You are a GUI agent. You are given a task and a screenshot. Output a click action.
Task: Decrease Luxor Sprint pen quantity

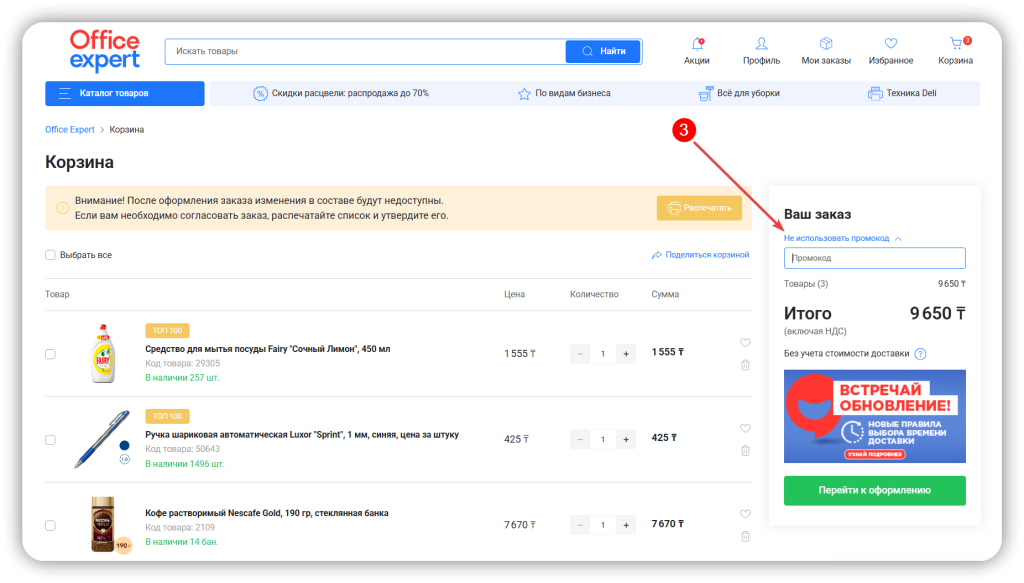[580, 439]
